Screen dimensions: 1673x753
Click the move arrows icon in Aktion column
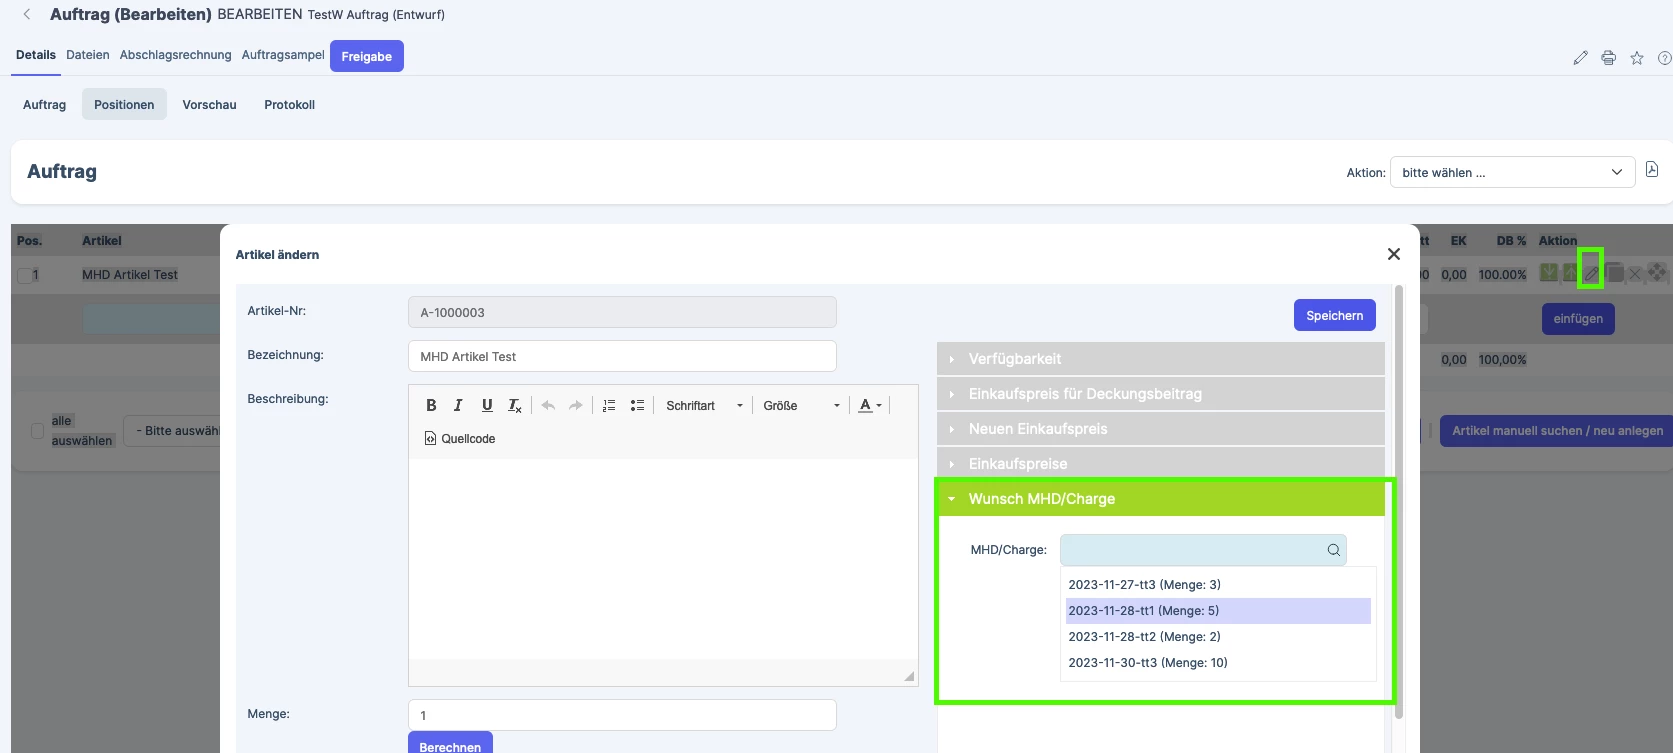click(1657, 272)
